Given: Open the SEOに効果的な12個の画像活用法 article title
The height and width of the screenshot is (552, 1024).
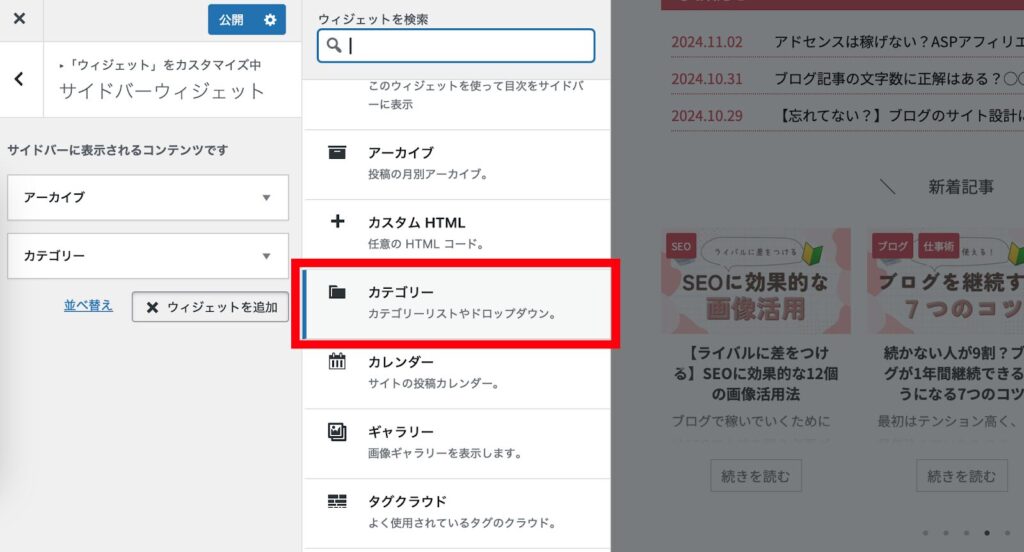Looking at the screenshot, I should (756, 373).
